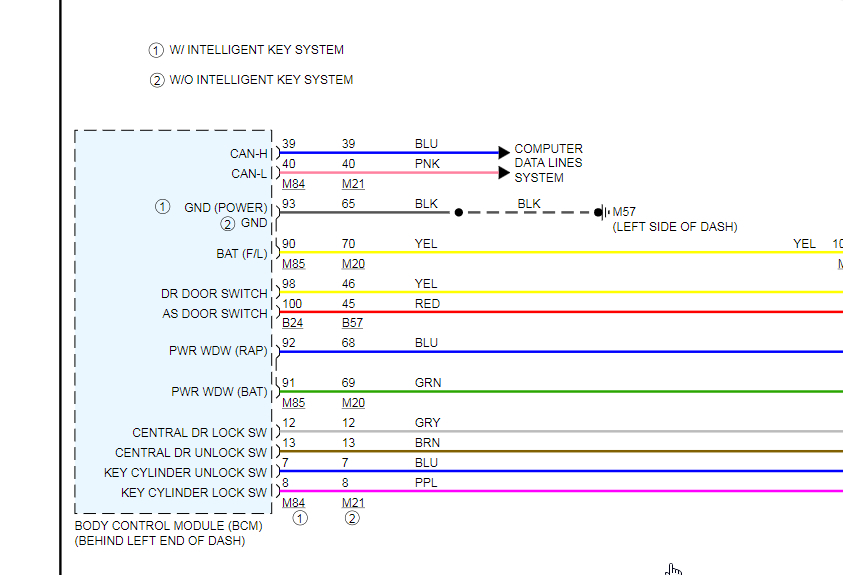
Task: Select pin number 98 on DR DOOR SWITCH
Action: 289,284
